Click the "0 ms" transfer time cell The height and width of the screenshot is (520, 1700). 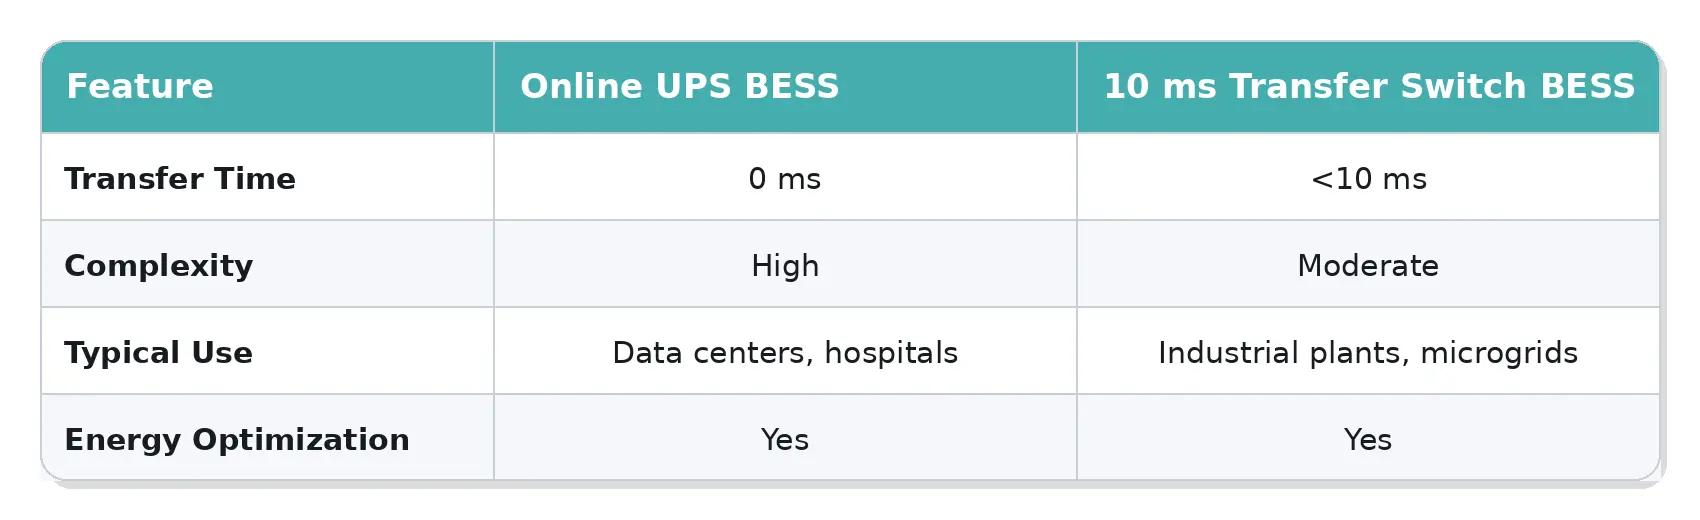[785, 179]
